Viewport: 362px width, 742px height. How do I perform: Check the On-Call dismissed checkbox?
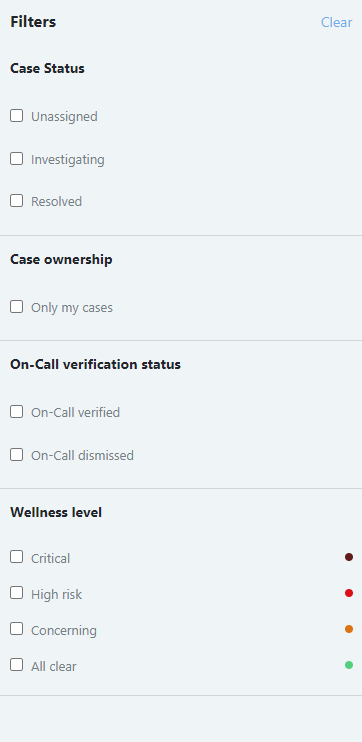click(x=17, y=454)
